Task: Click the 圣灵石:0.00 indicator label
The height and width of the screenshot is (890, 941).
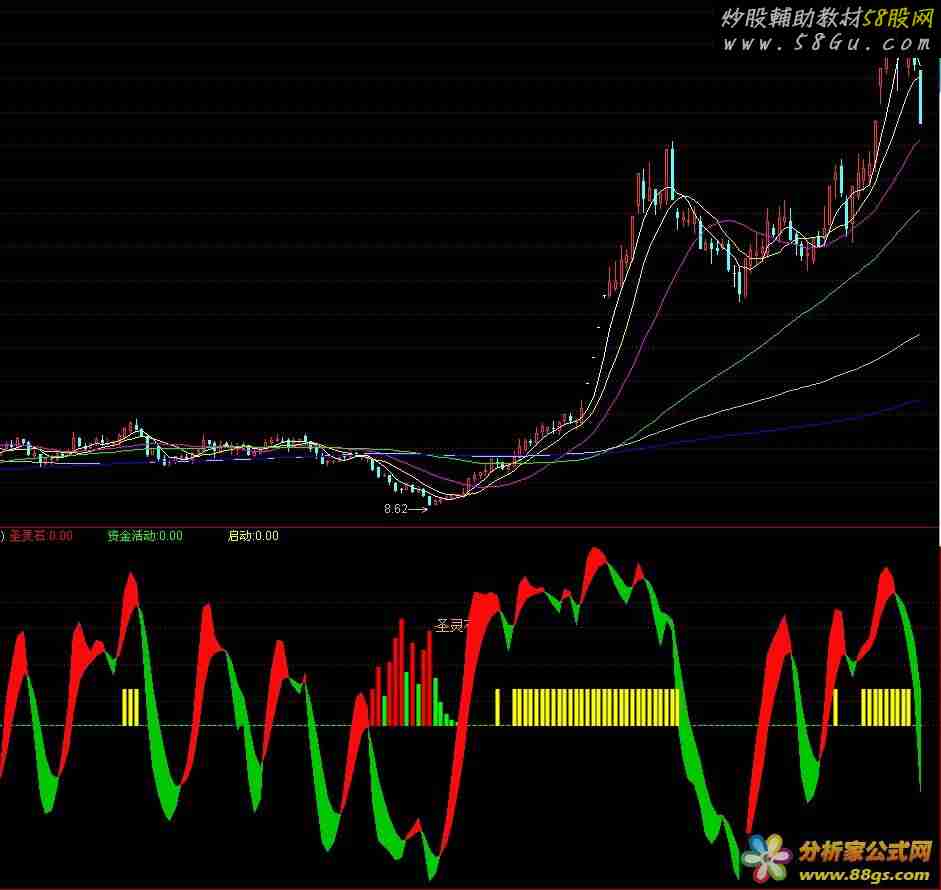Action: [41, 536]
